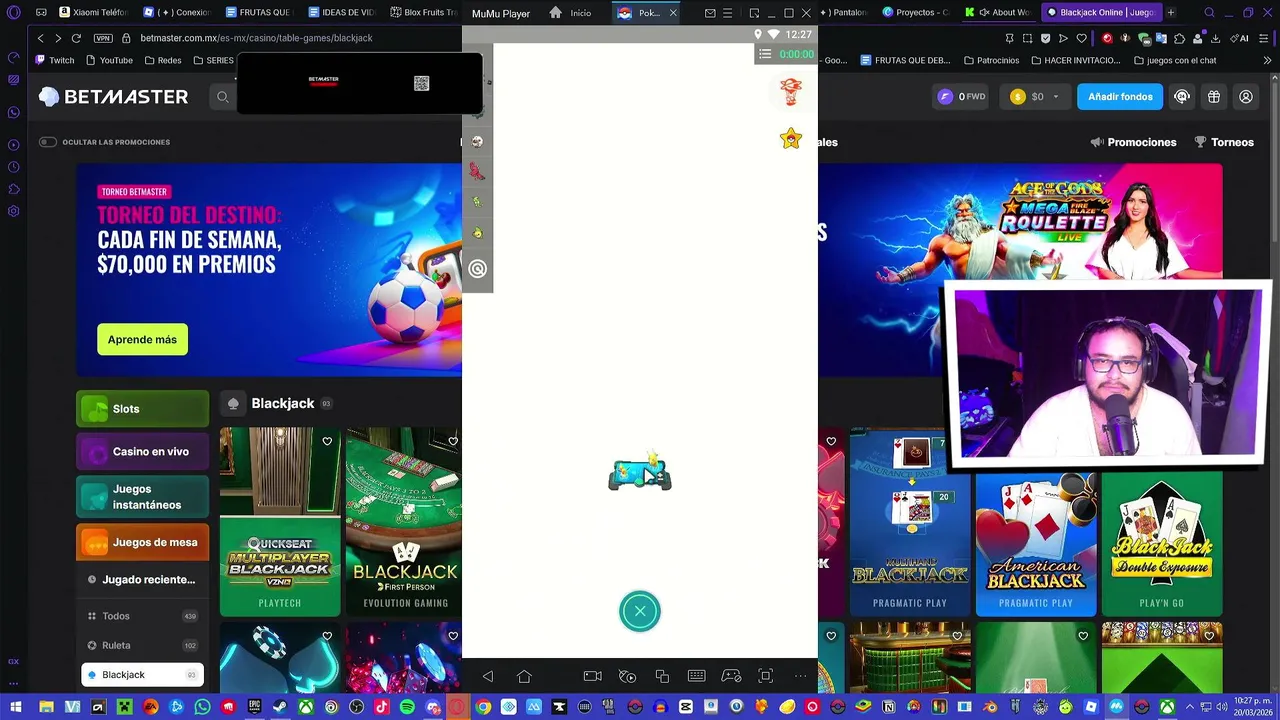The width and height of the screenshot is (1280, 720).
Task: Open Spotify from Windows taskbar
Action: tap(407, 707)
